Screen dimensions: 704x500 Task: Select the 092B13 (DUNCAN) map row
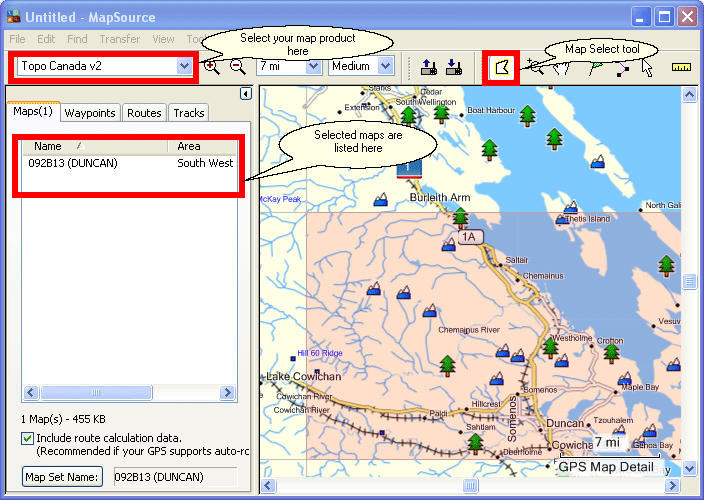click(130, 163)
